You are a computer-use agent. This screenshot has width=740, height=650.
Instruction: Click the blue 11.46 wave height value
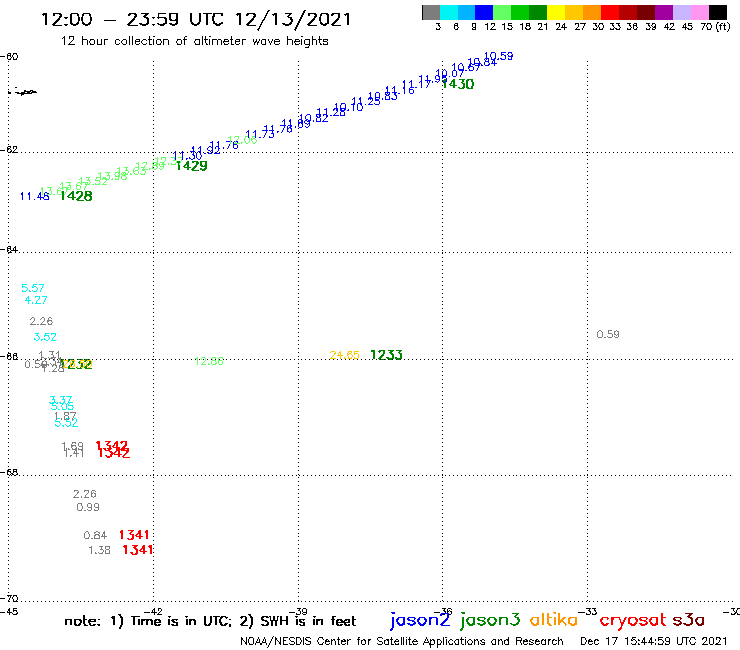click(x=34, y=196)
